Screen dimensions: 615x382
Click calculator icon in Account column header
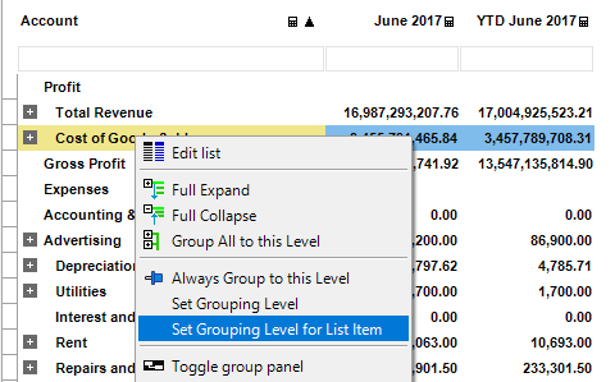coord(293,22)
